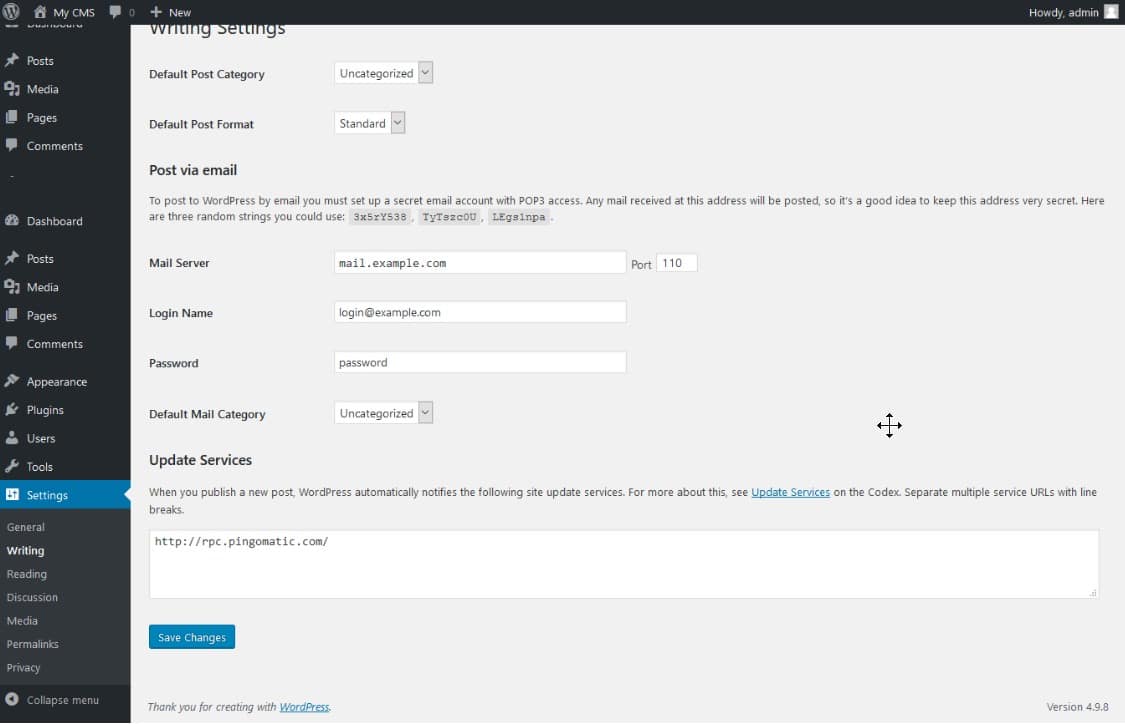Switch to Reading settings
The width and height of the screenshot is (1125, 724).
[x=28, y=573]
